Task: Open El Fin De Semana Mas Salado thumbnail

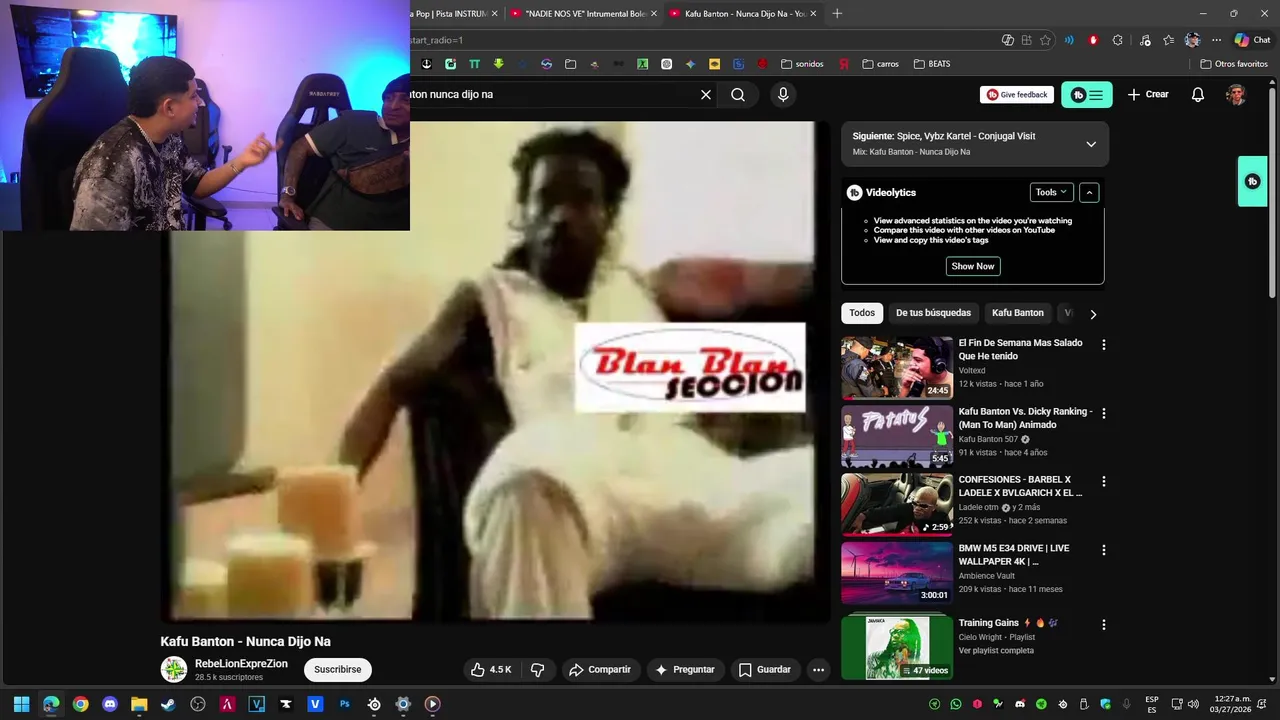Action: click(897, 368)
